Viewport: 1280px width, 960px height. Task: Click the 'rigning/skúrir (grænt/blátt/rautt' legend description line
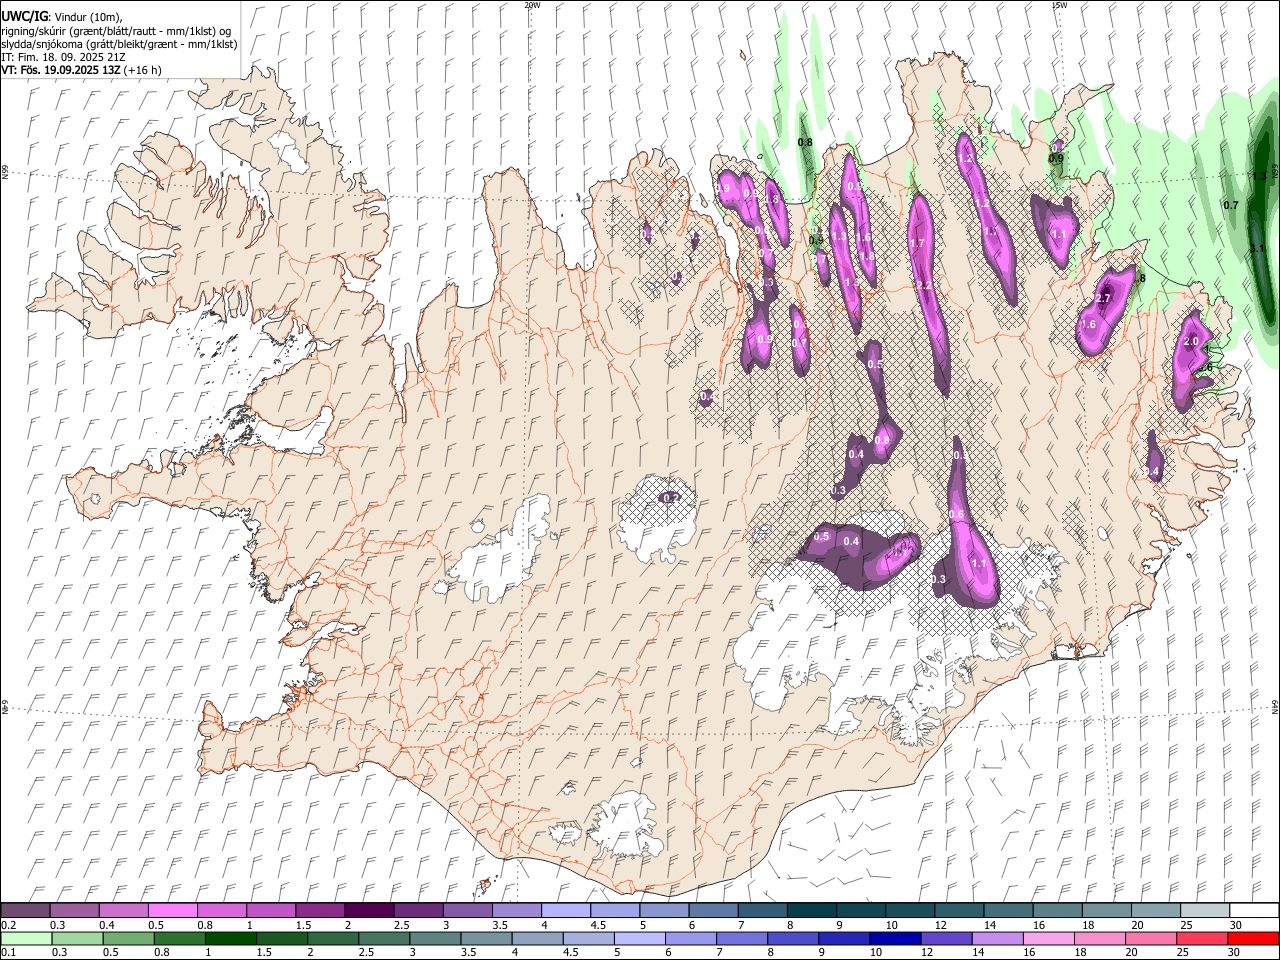[x=116, y=31]
